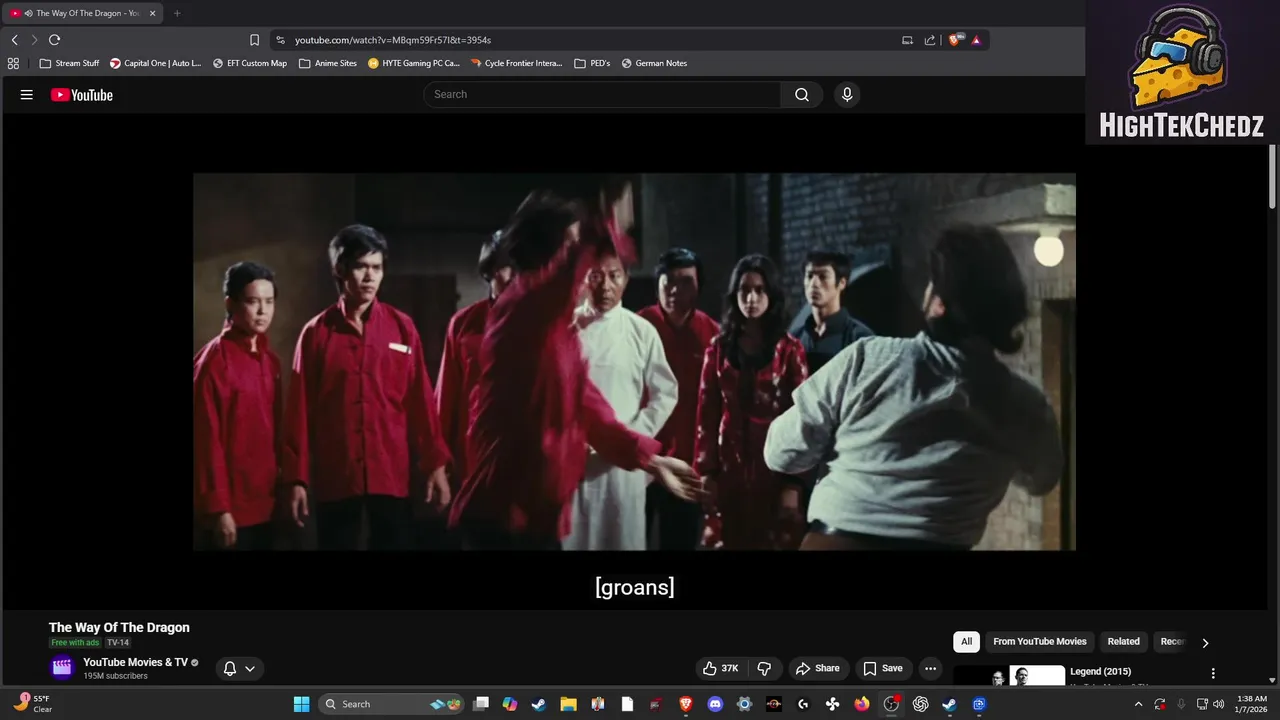Viewport: 1280px width, 720px height.
Task: Click inside the YouTube search box
Action: [602, 94]
